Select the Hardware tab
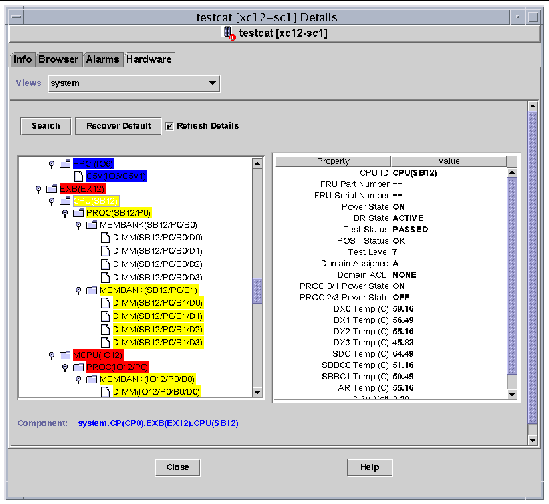The height and width of the screenshot is (504, 549). click(x=149, y=59)
